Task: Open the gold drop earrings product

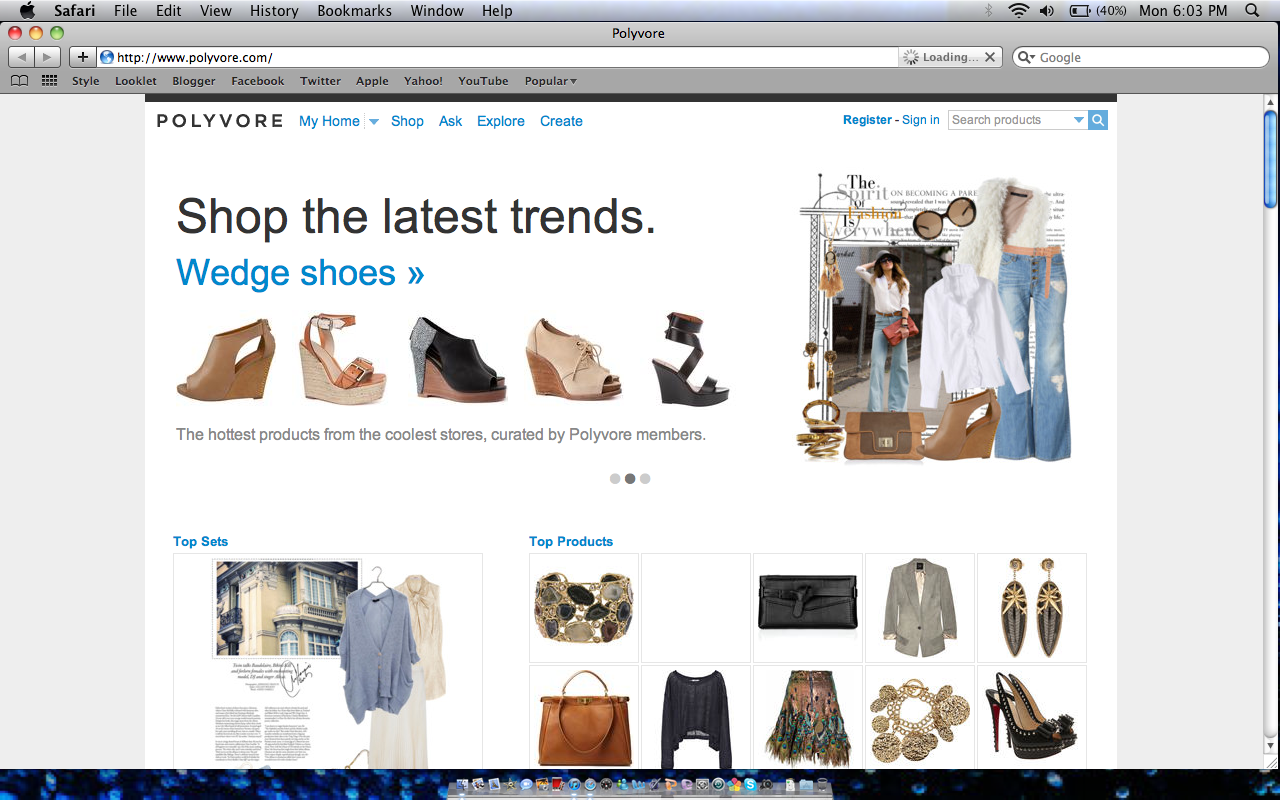Action: tap(1032, 607)
